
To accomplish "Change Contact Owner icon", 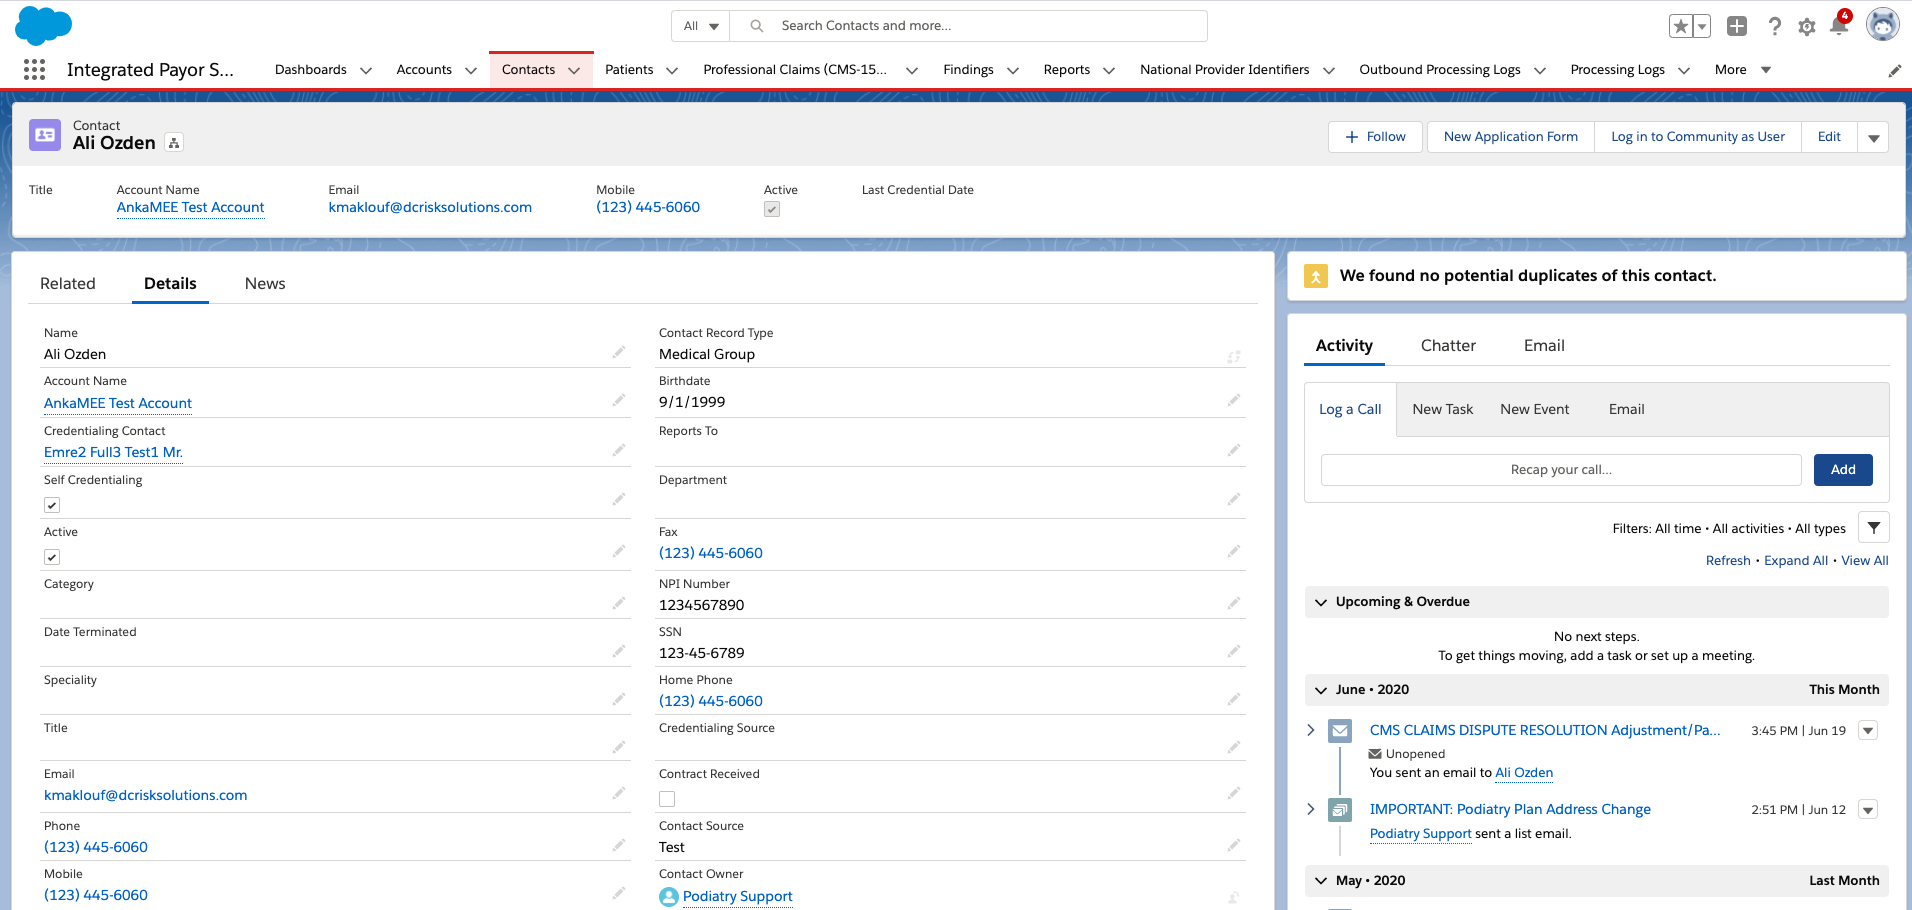I will [1234, 898].
